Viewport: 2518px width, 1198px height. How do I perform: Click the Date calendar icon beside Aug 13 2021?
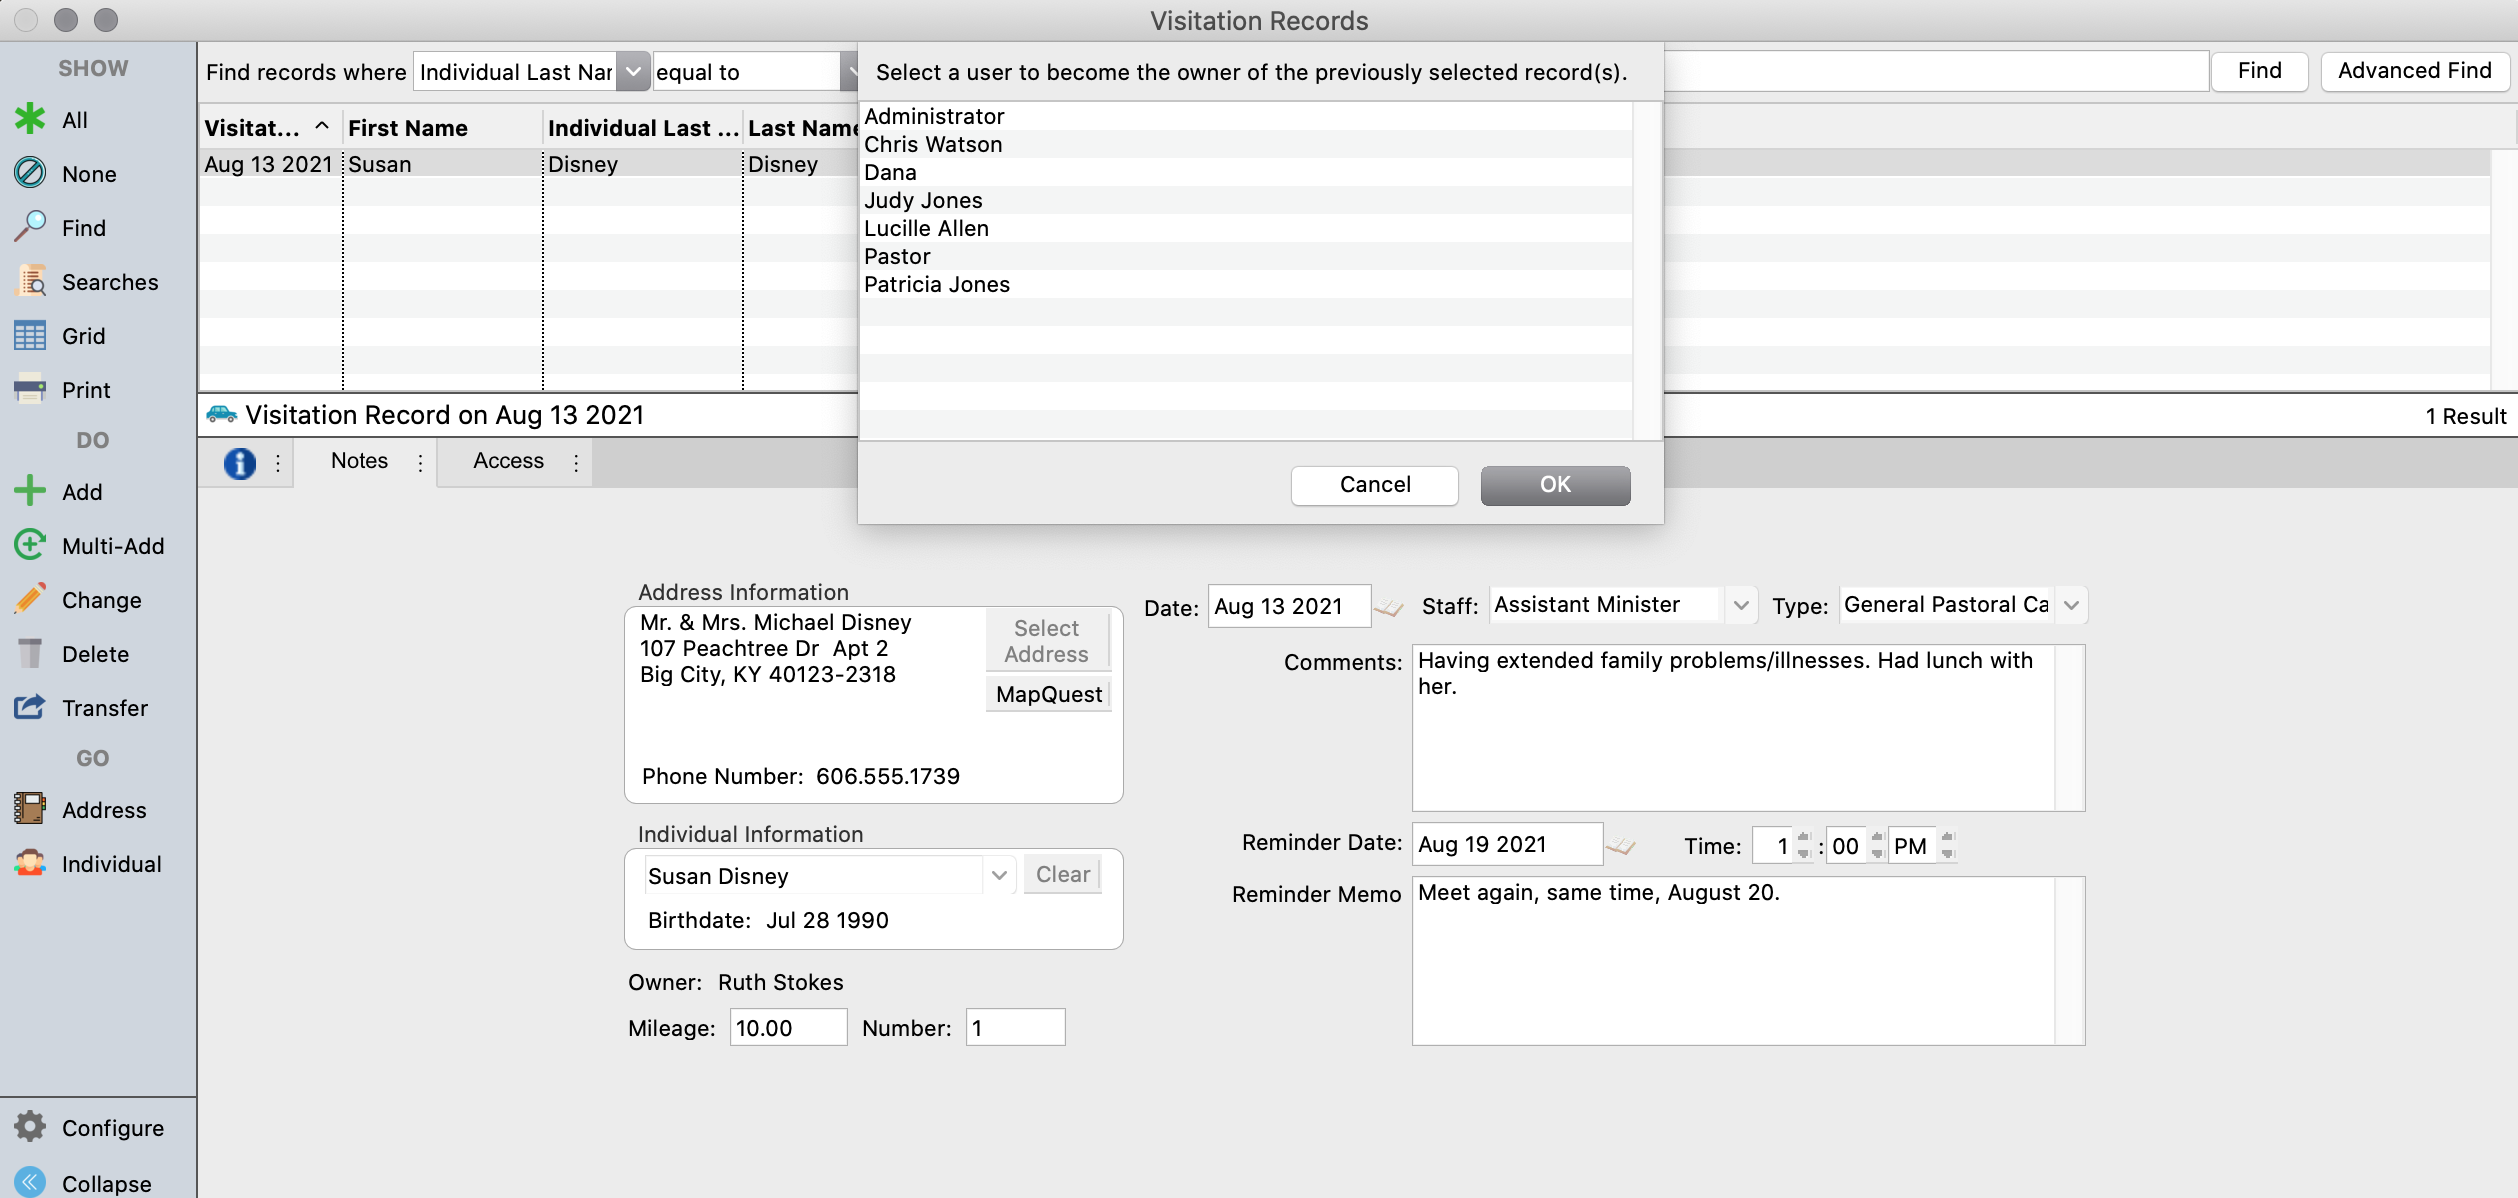click(1389, 607)
